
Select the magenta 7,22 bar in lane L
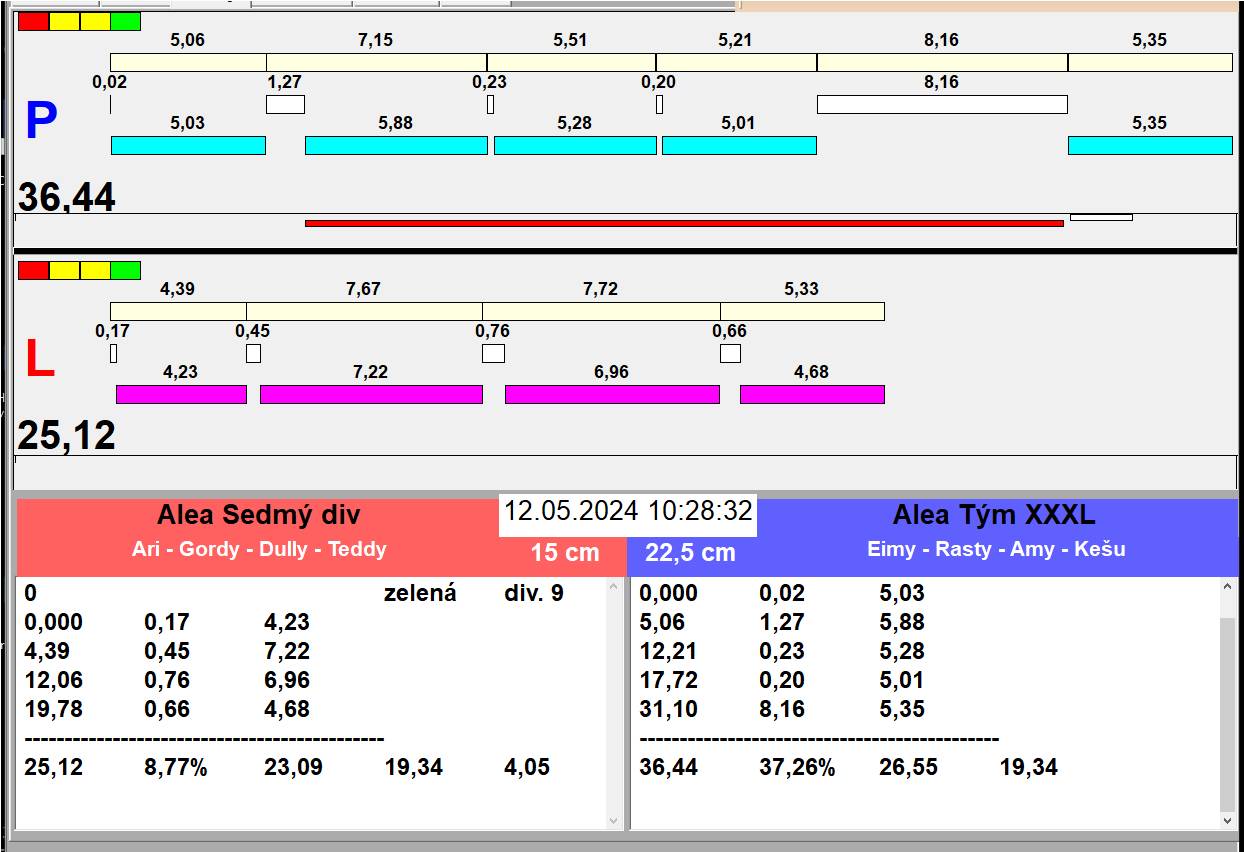click(x=371, y=394)
